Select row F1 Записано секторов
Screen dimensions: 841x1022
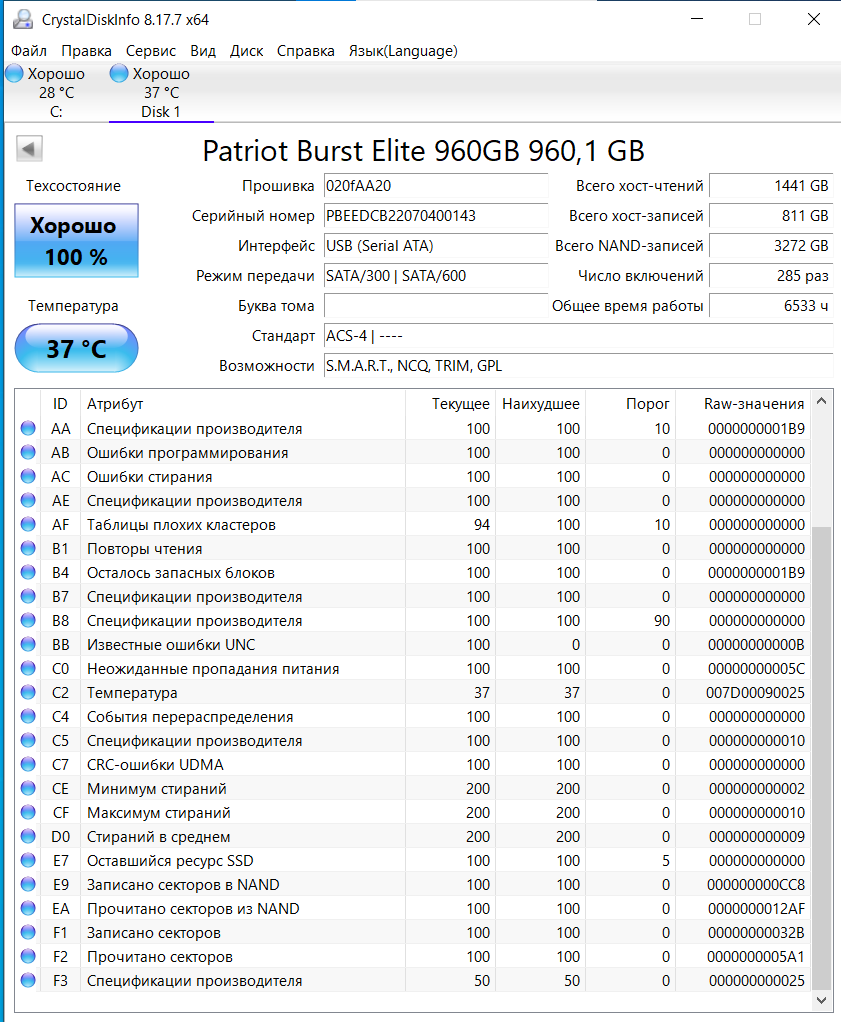tap(413, 933)
